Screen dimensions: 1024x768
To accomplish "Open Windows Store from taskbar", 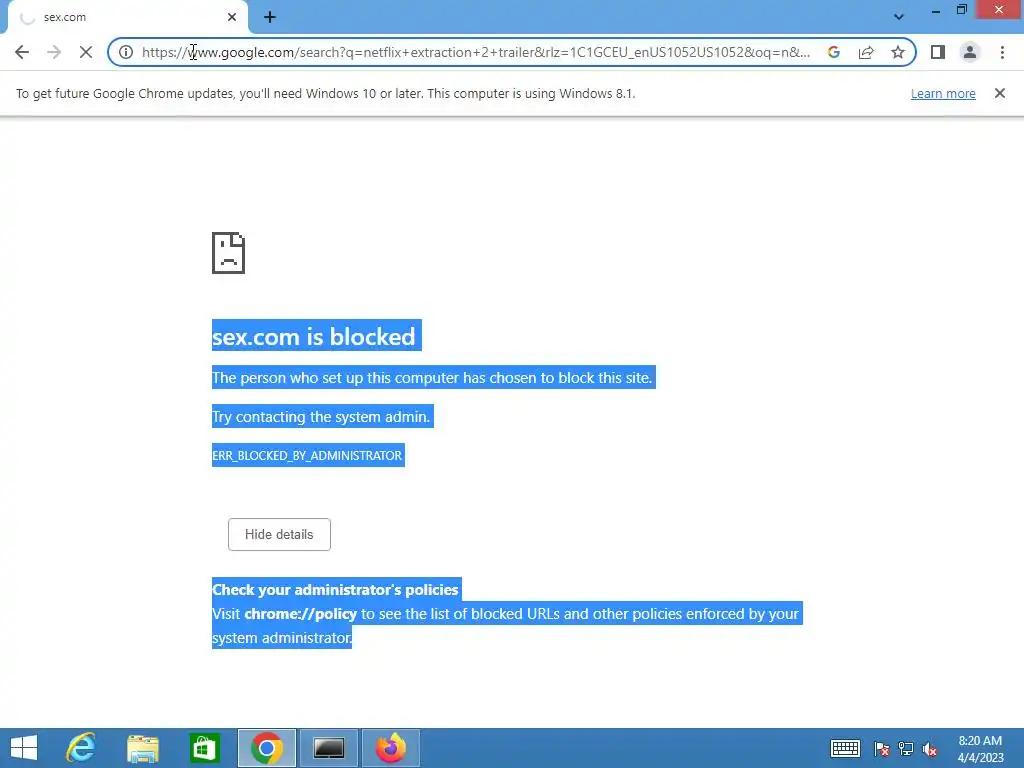I will point(204,748).
